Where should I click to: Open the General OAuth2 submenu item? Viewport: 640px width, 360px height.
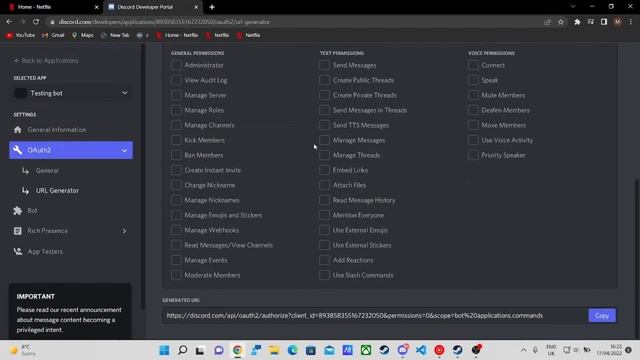click(47, 171)
